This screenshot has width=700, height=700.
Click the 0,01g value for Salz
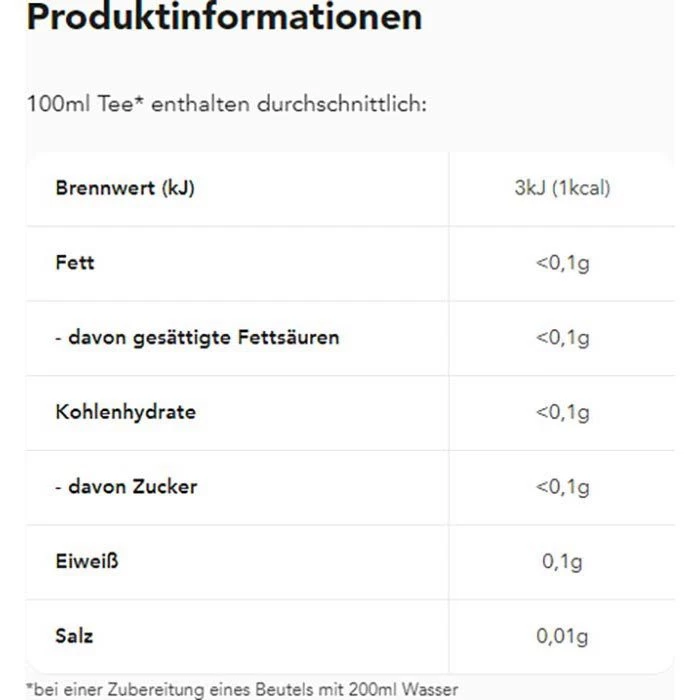(x=561, y=636)
